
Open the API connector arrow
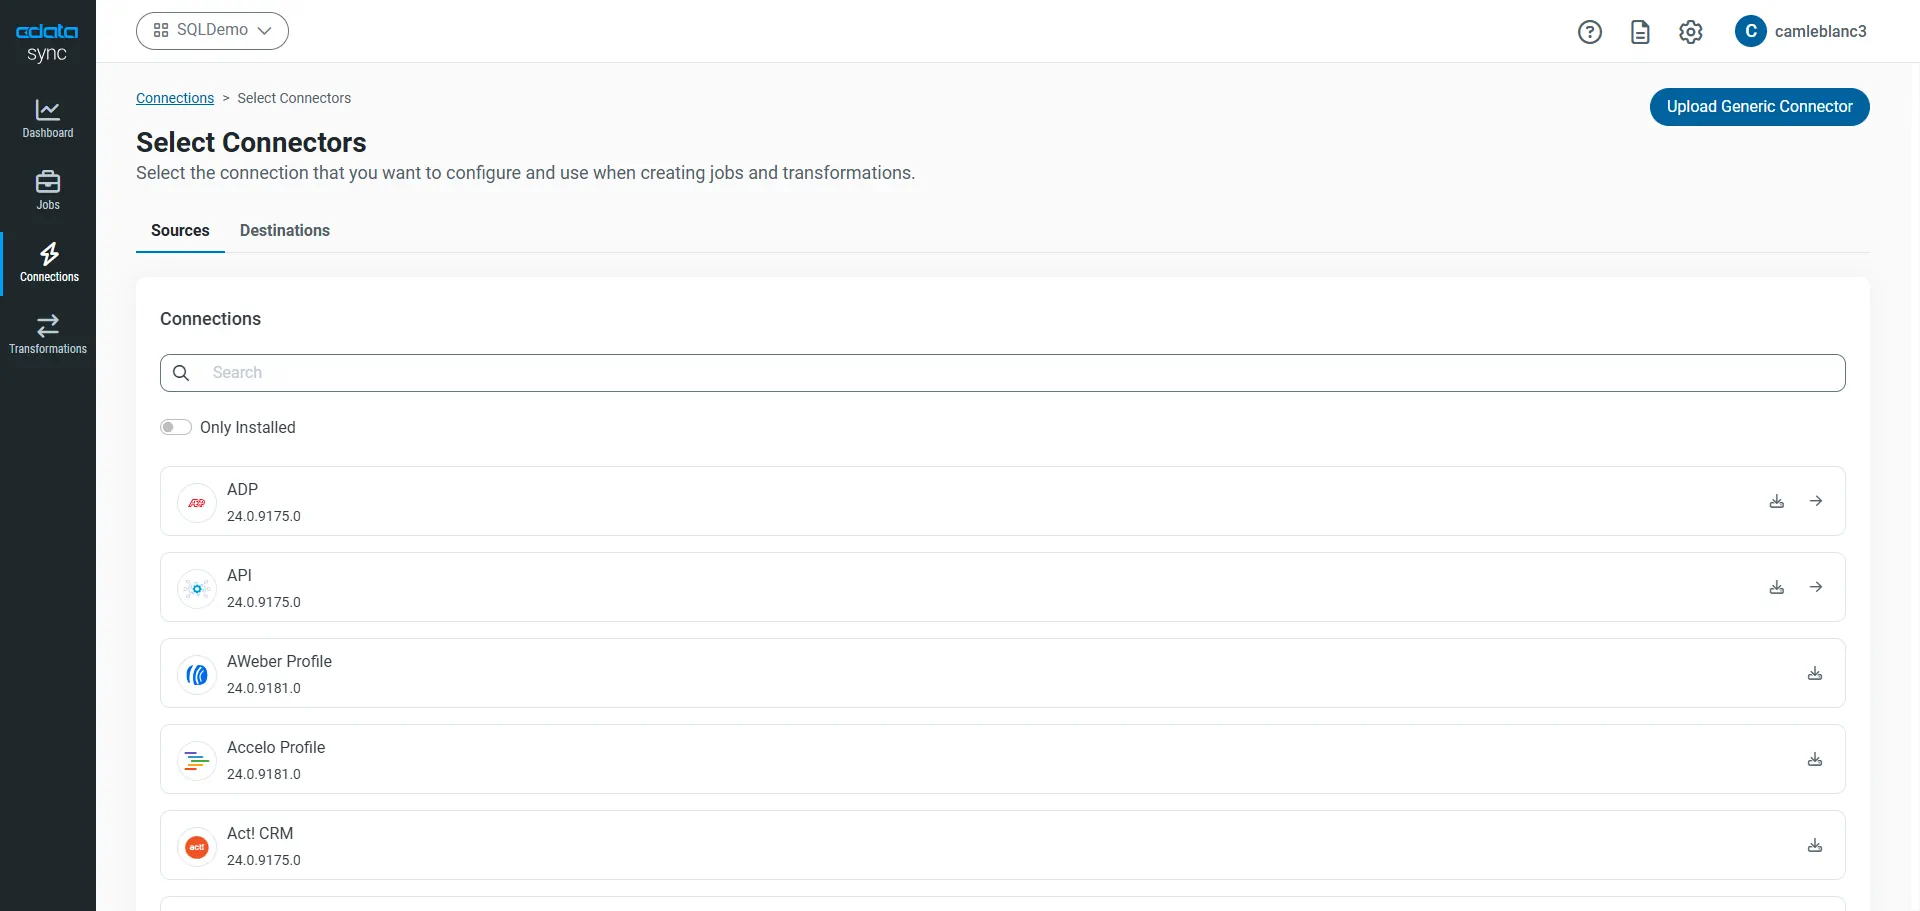pyautogui.click(x=1816, y=587)
